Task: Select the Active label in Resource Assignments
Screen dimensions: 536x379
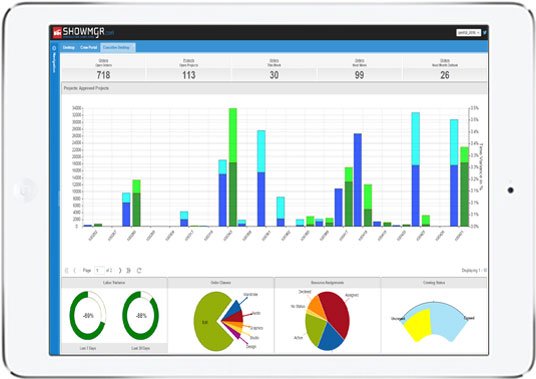Action: [298, 338]
